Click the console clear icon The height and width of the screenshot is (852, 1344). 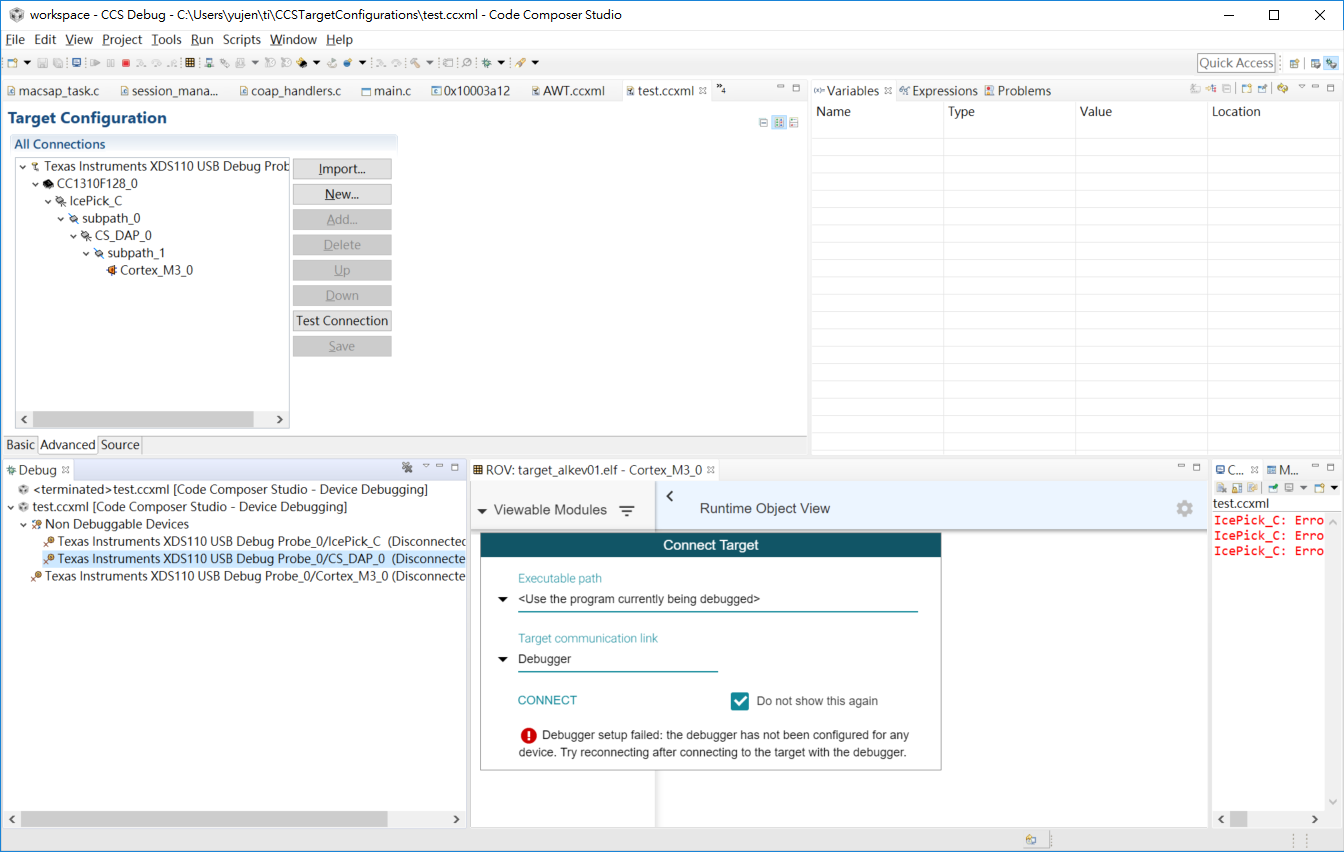click(x=1221, y=487)
